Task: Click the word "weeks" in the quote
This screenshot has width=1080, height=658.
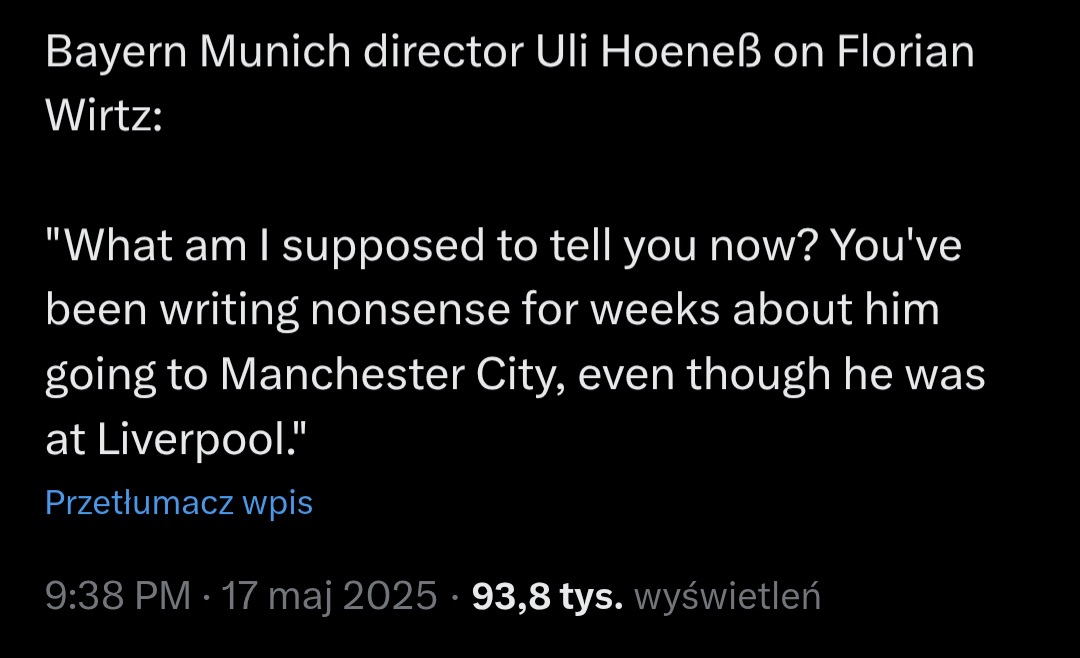Action: pos(662,311)
